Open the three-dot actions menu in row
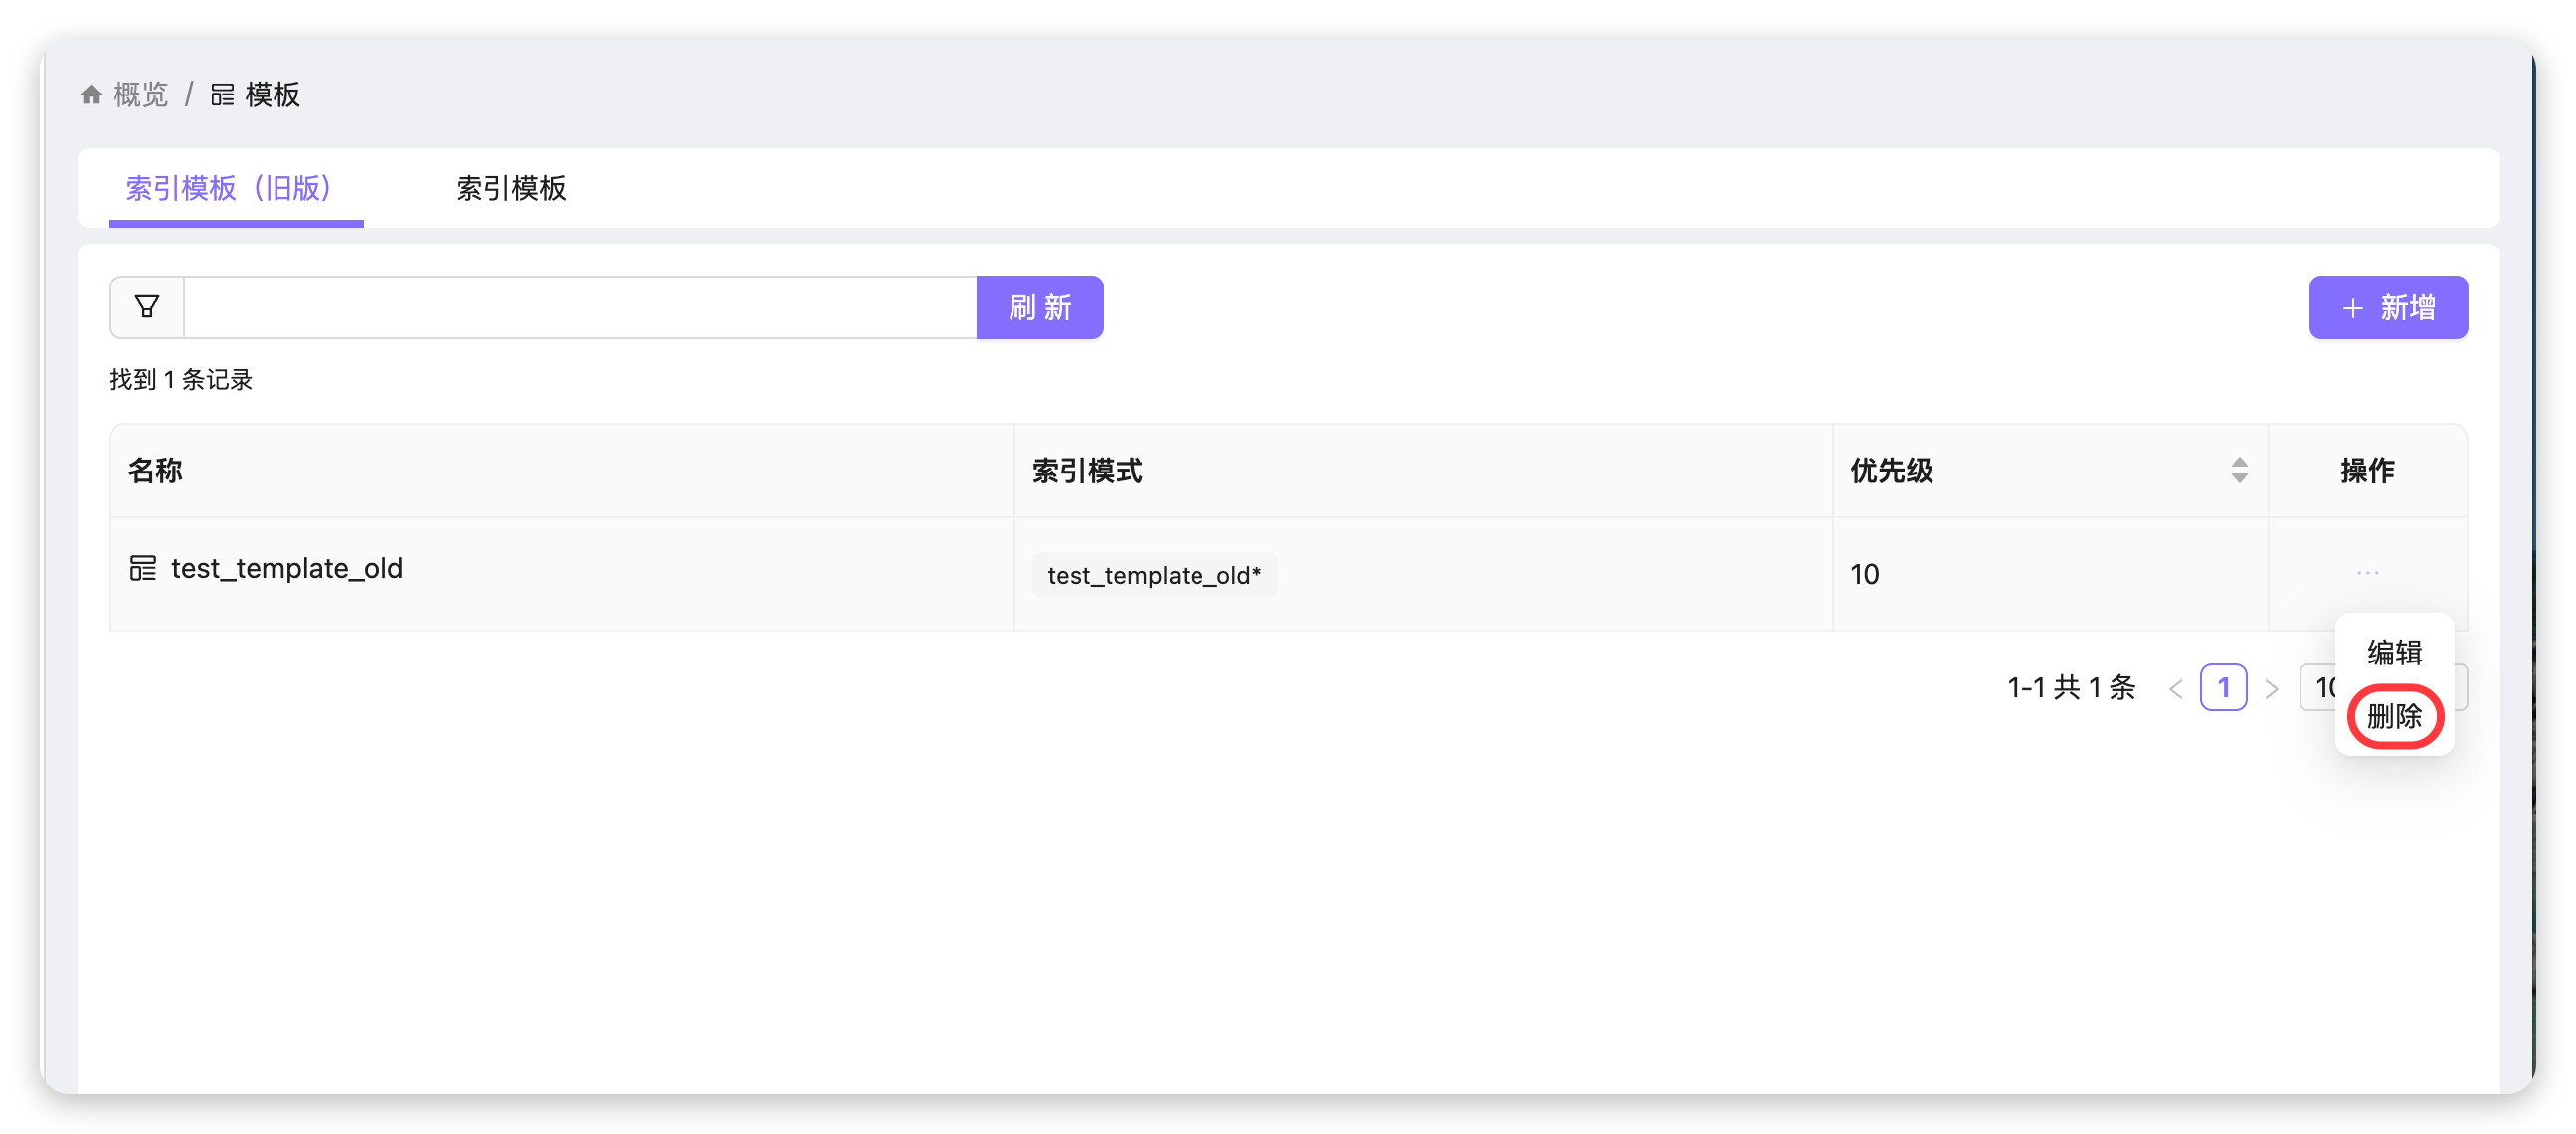The width and height of the screenshot is (2576, 1134). [2366, 573]
